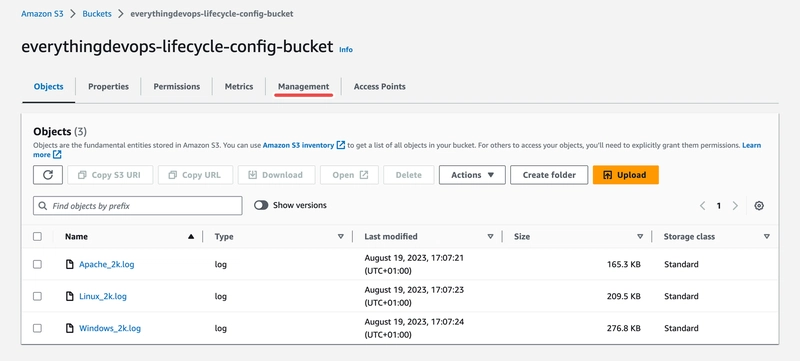Click the Delete button
This screenshot has height=361, width=800.
point(409,175)
